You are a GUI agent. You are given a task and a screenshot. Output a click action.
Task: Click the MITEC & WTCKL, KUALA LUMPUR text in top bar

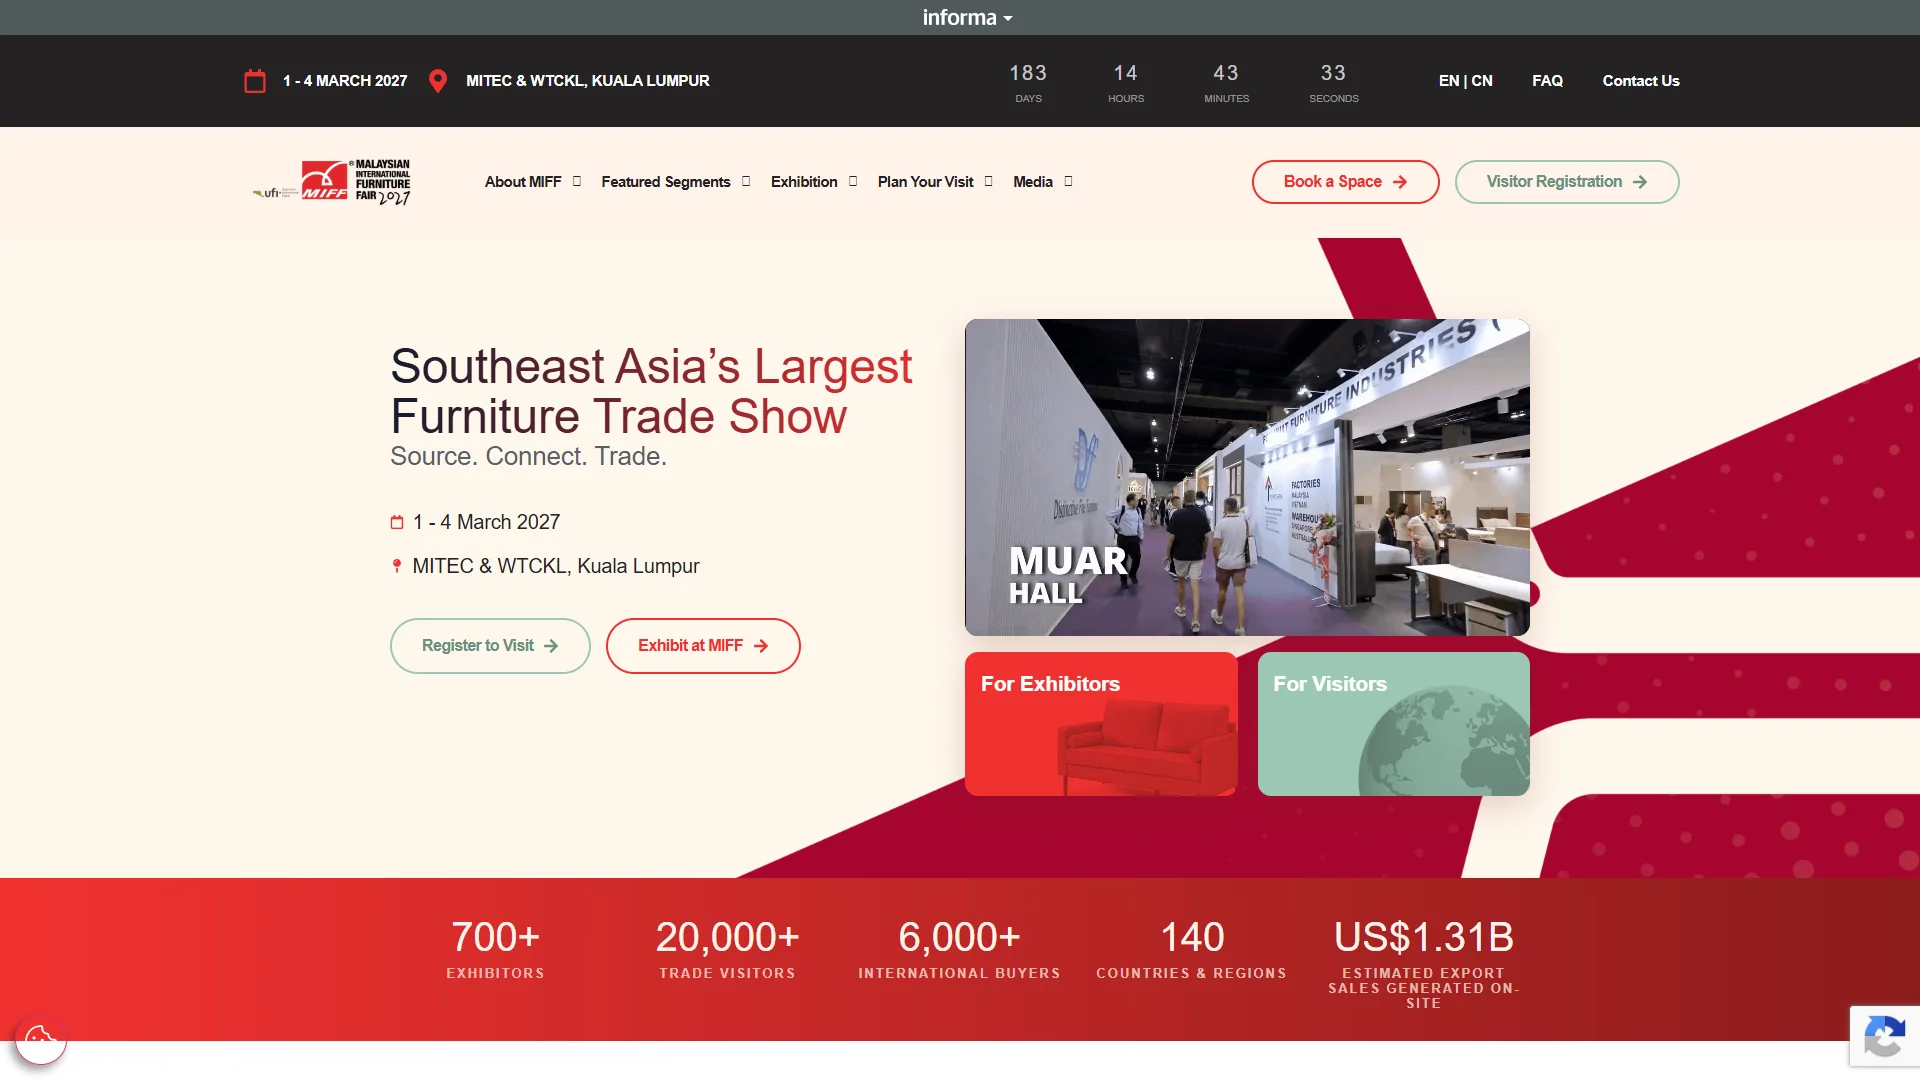coord(588,81)
